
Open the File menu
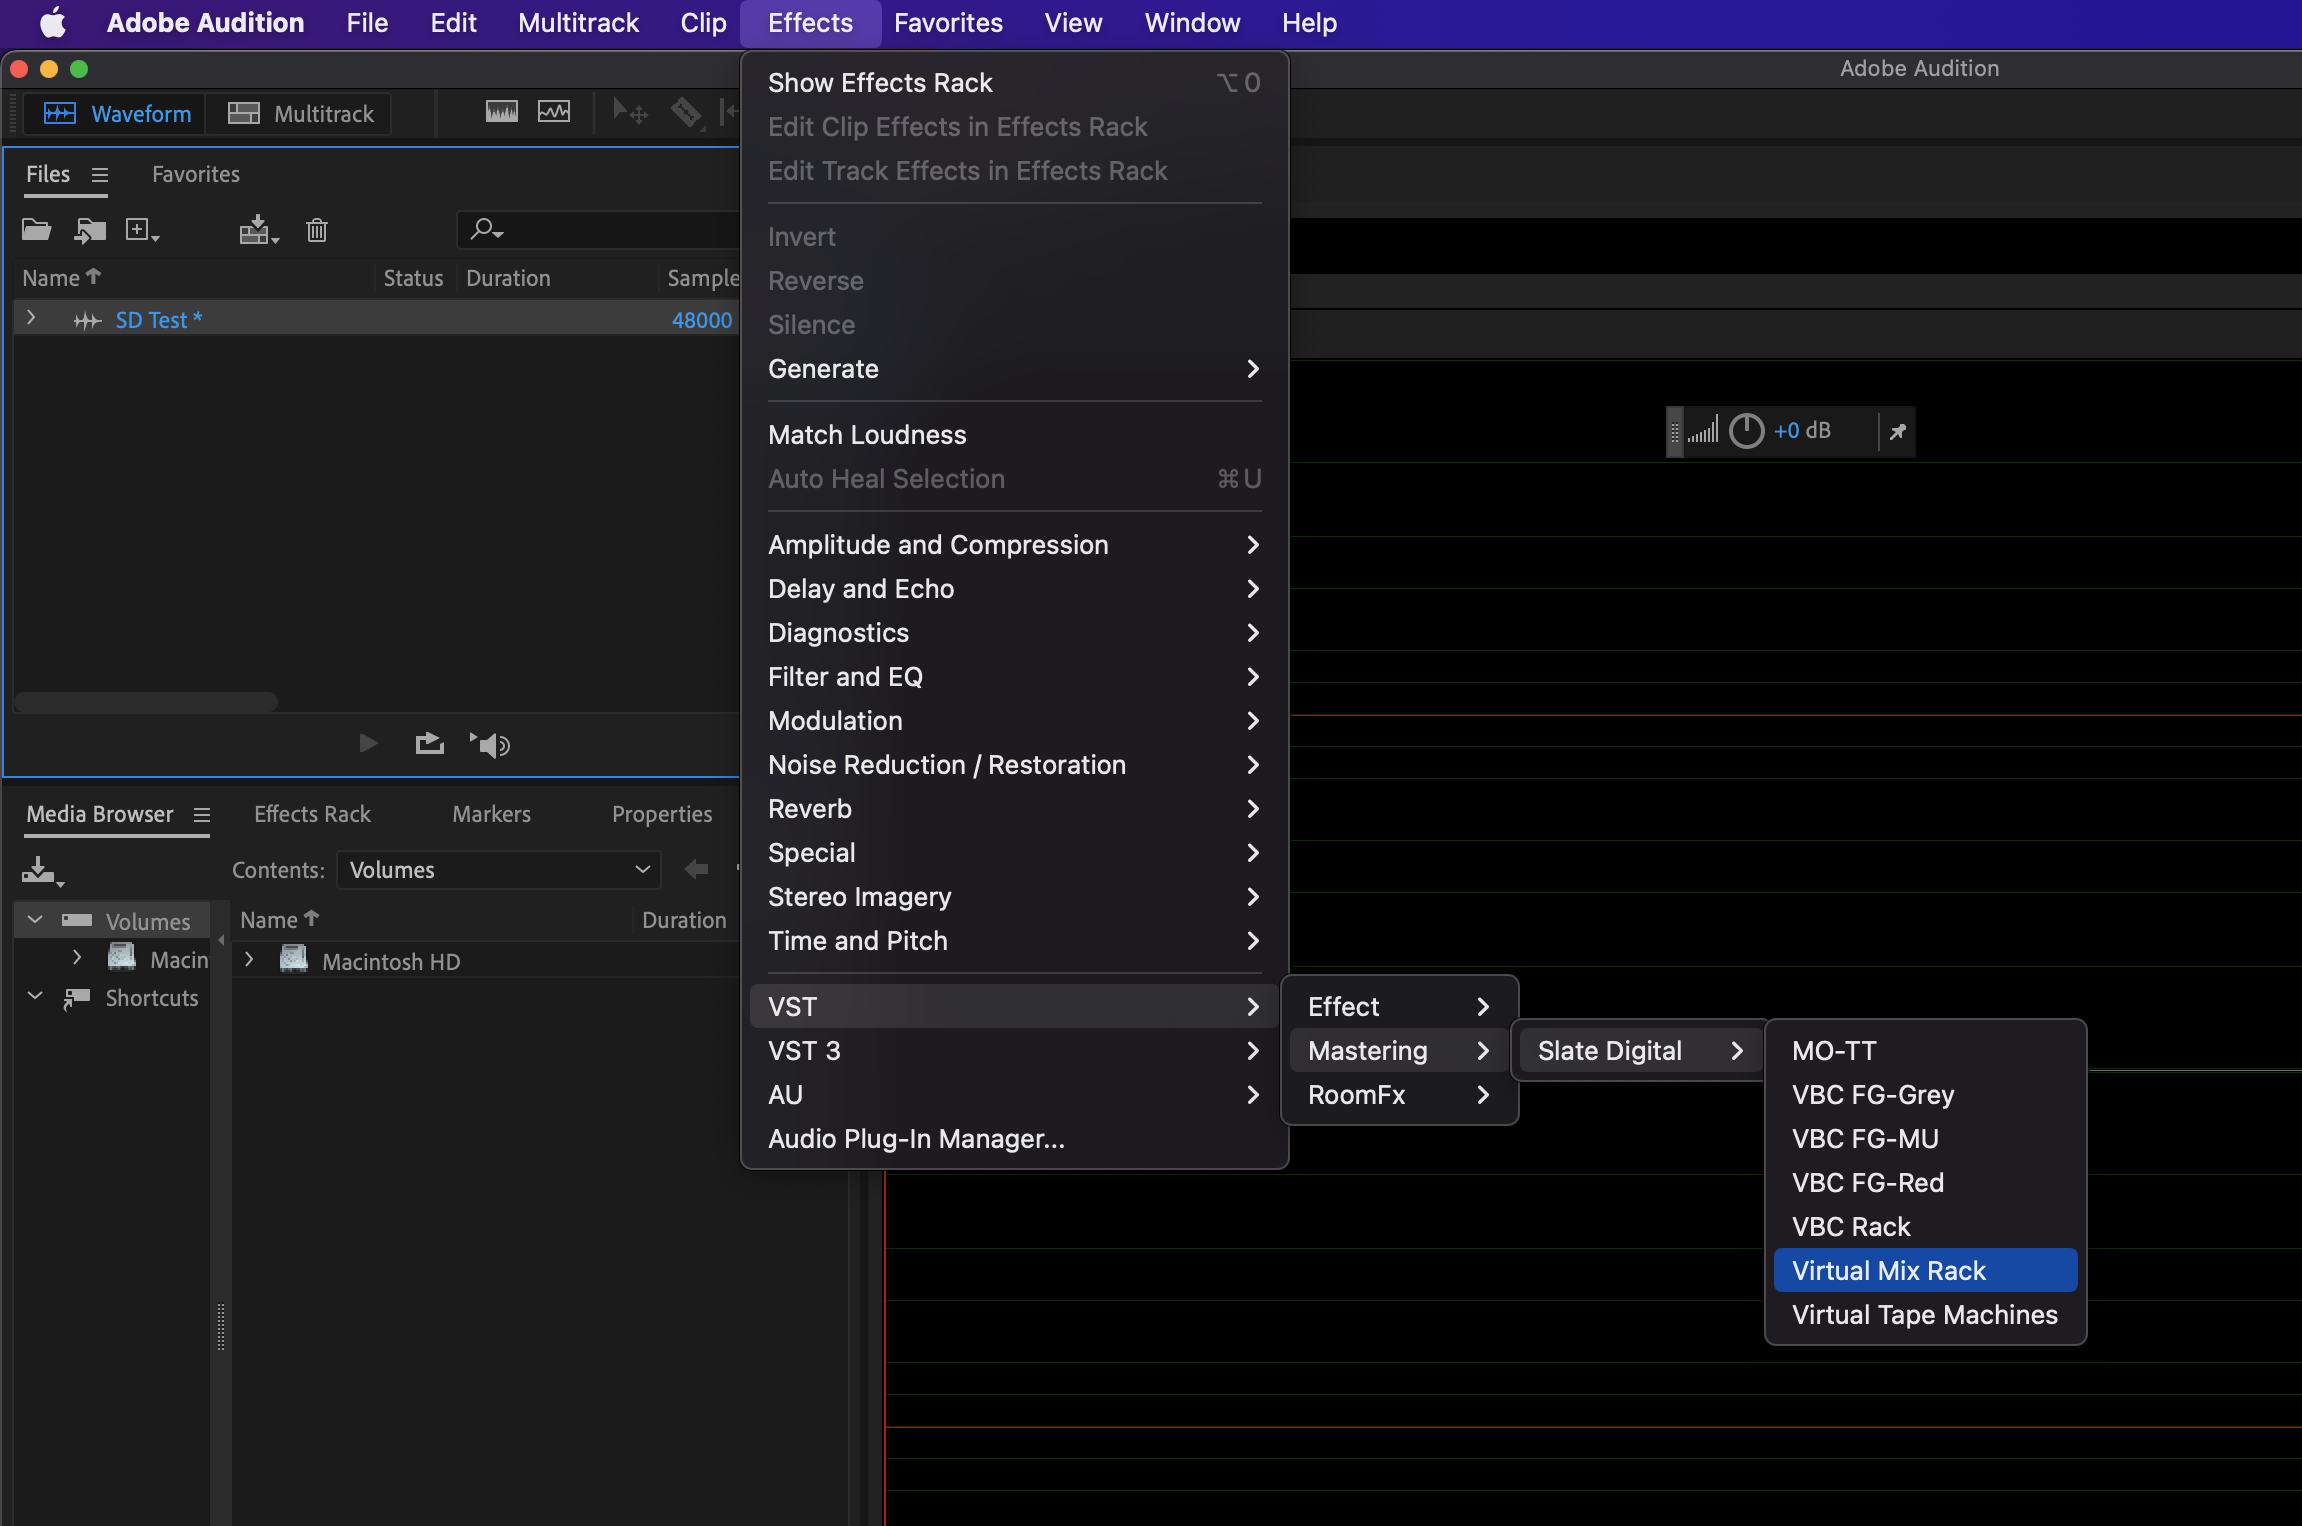point(367,23)
